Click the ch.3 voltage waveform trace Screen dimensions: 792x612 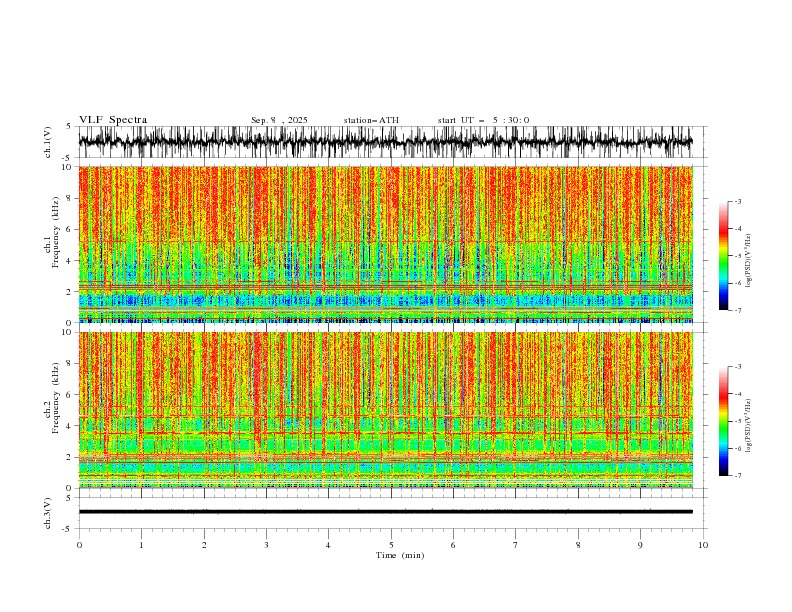click(386, 512)
